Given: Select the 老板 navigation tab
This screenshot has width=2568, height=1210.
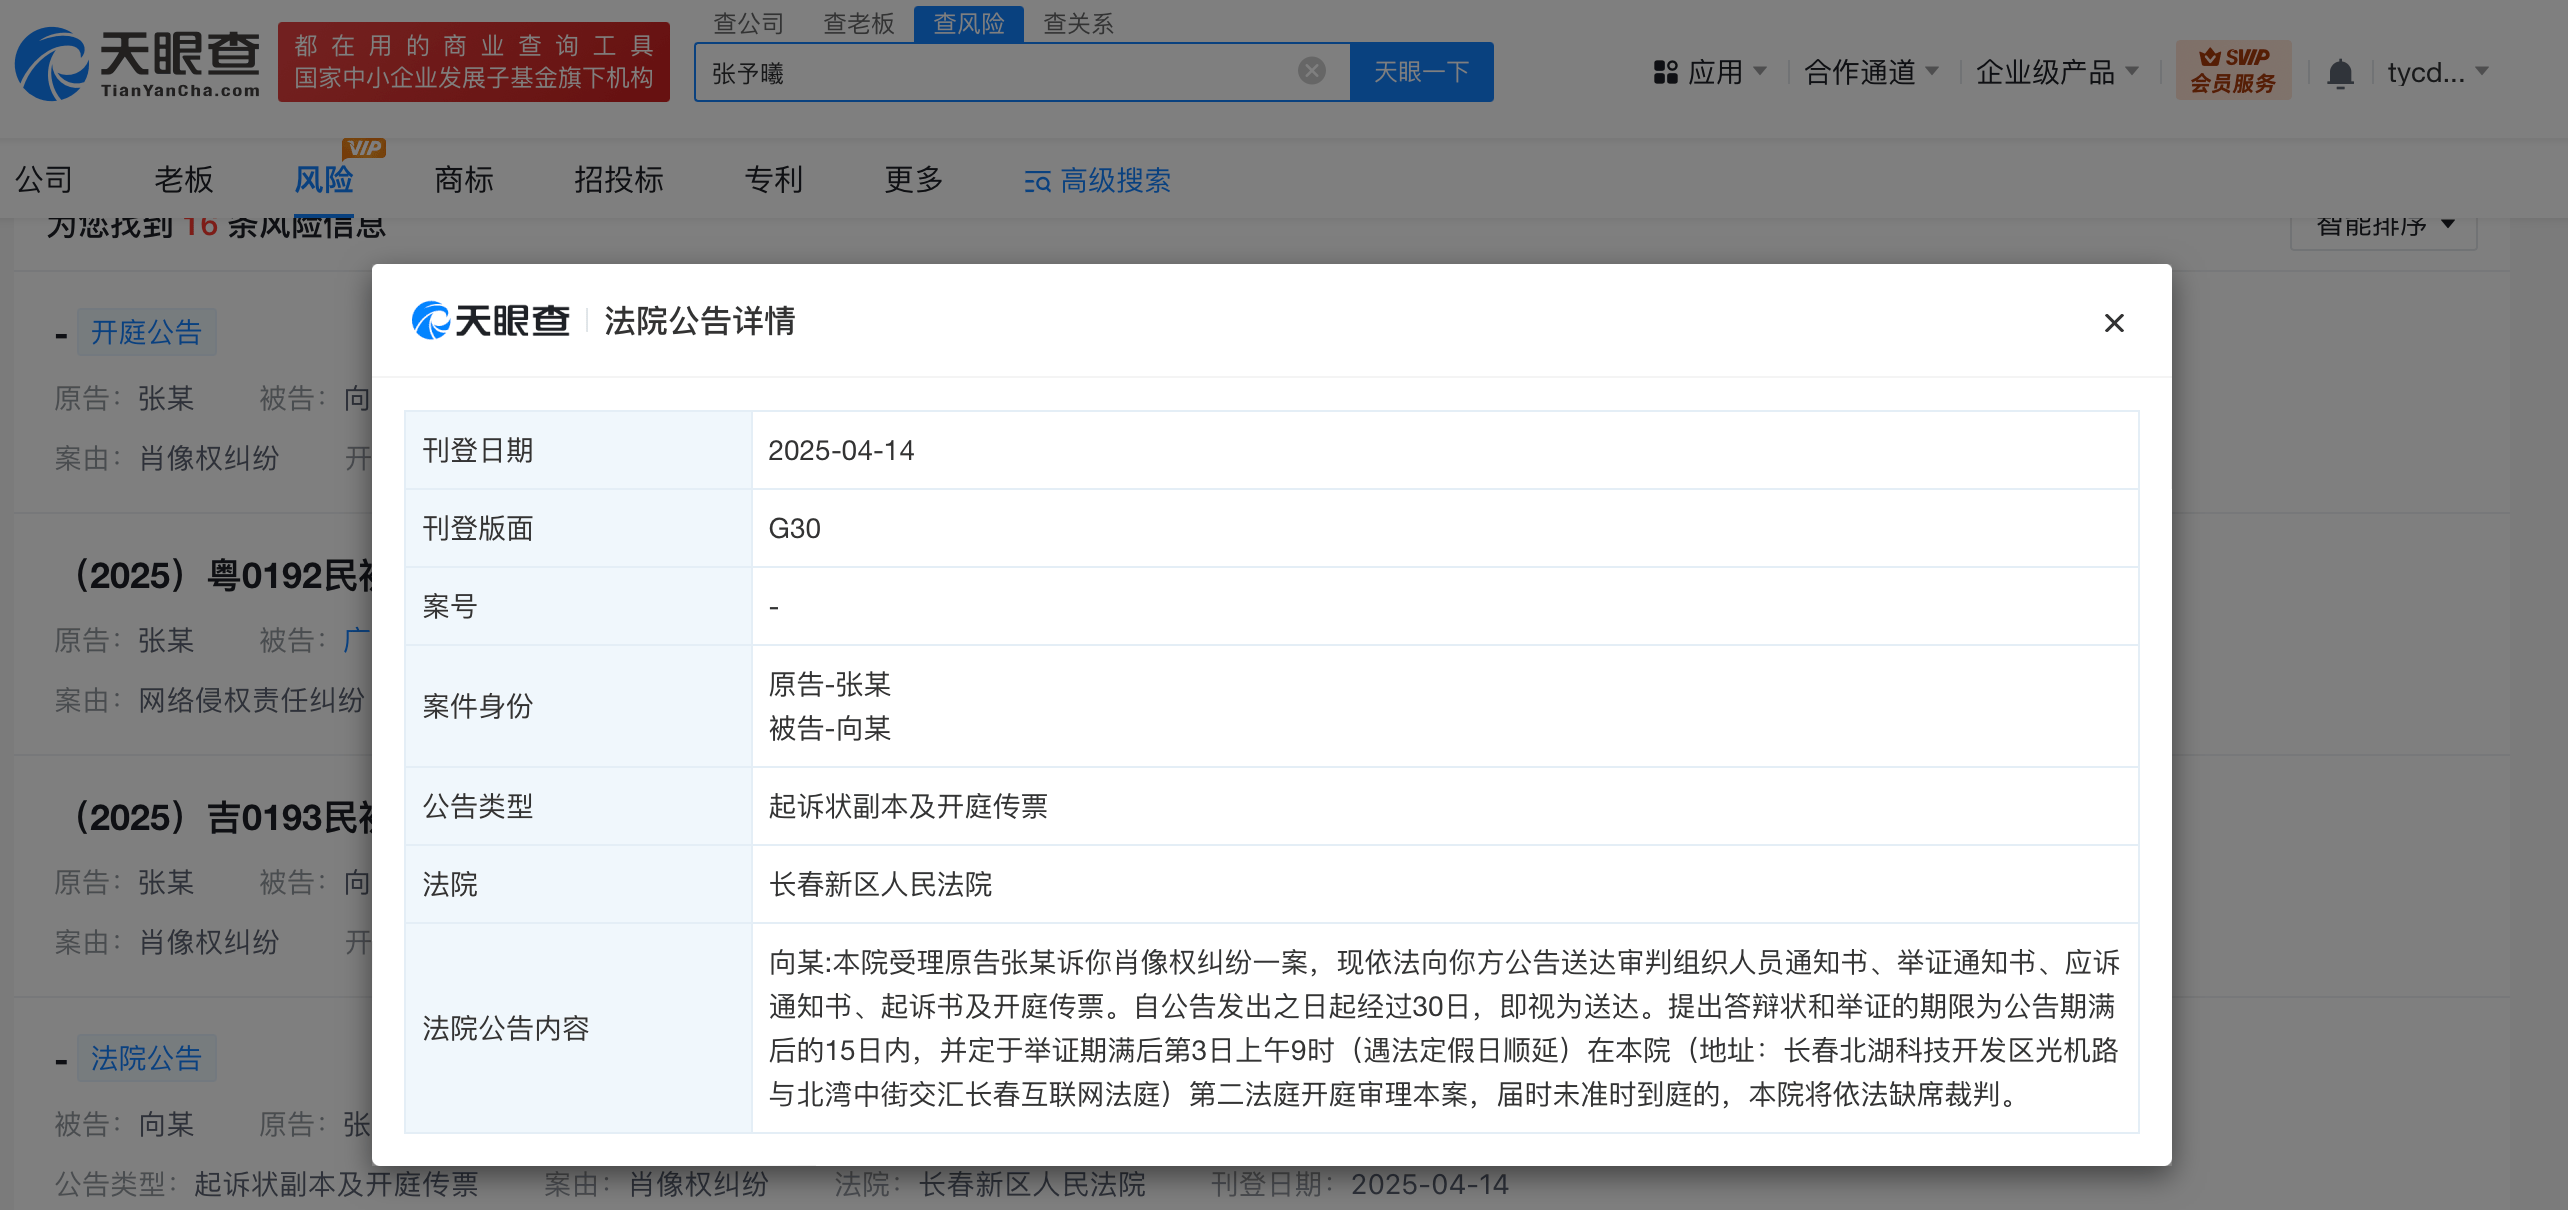Looking at the screenshot, I should click(183, 180).
